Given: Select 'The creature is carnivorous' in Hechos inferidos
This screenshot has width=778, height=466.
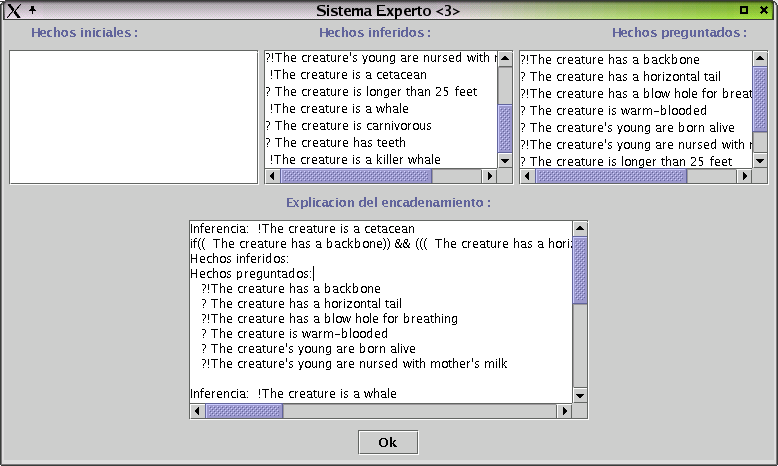Looking at the screenshot, I should pyautogui.click(x=348, y=126).
